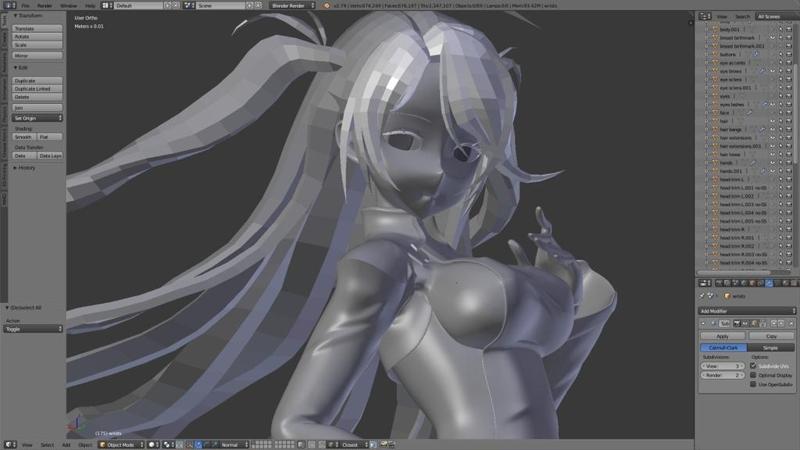Click the pin icon left of wrists
This screenshot has height=450, width=800.
tap(701, 296)
